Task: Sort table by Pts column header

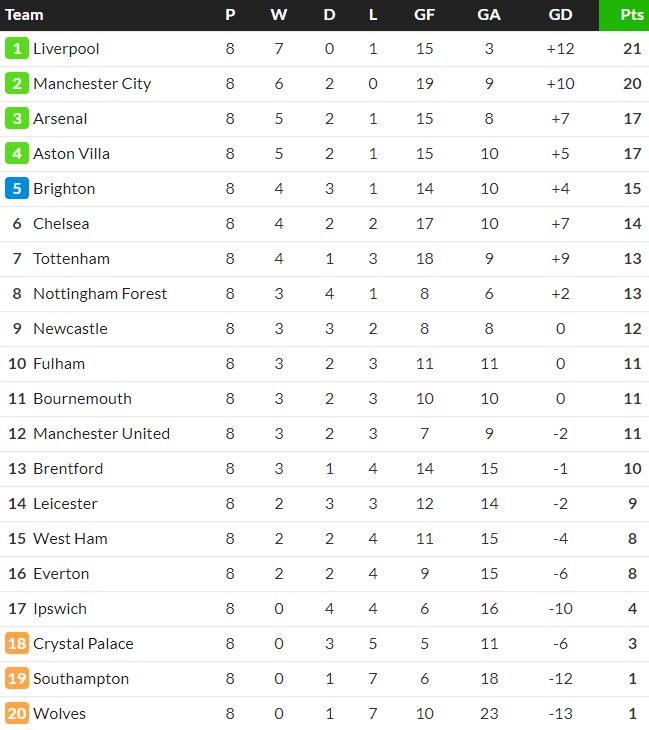Action: [x=632, y=15]
